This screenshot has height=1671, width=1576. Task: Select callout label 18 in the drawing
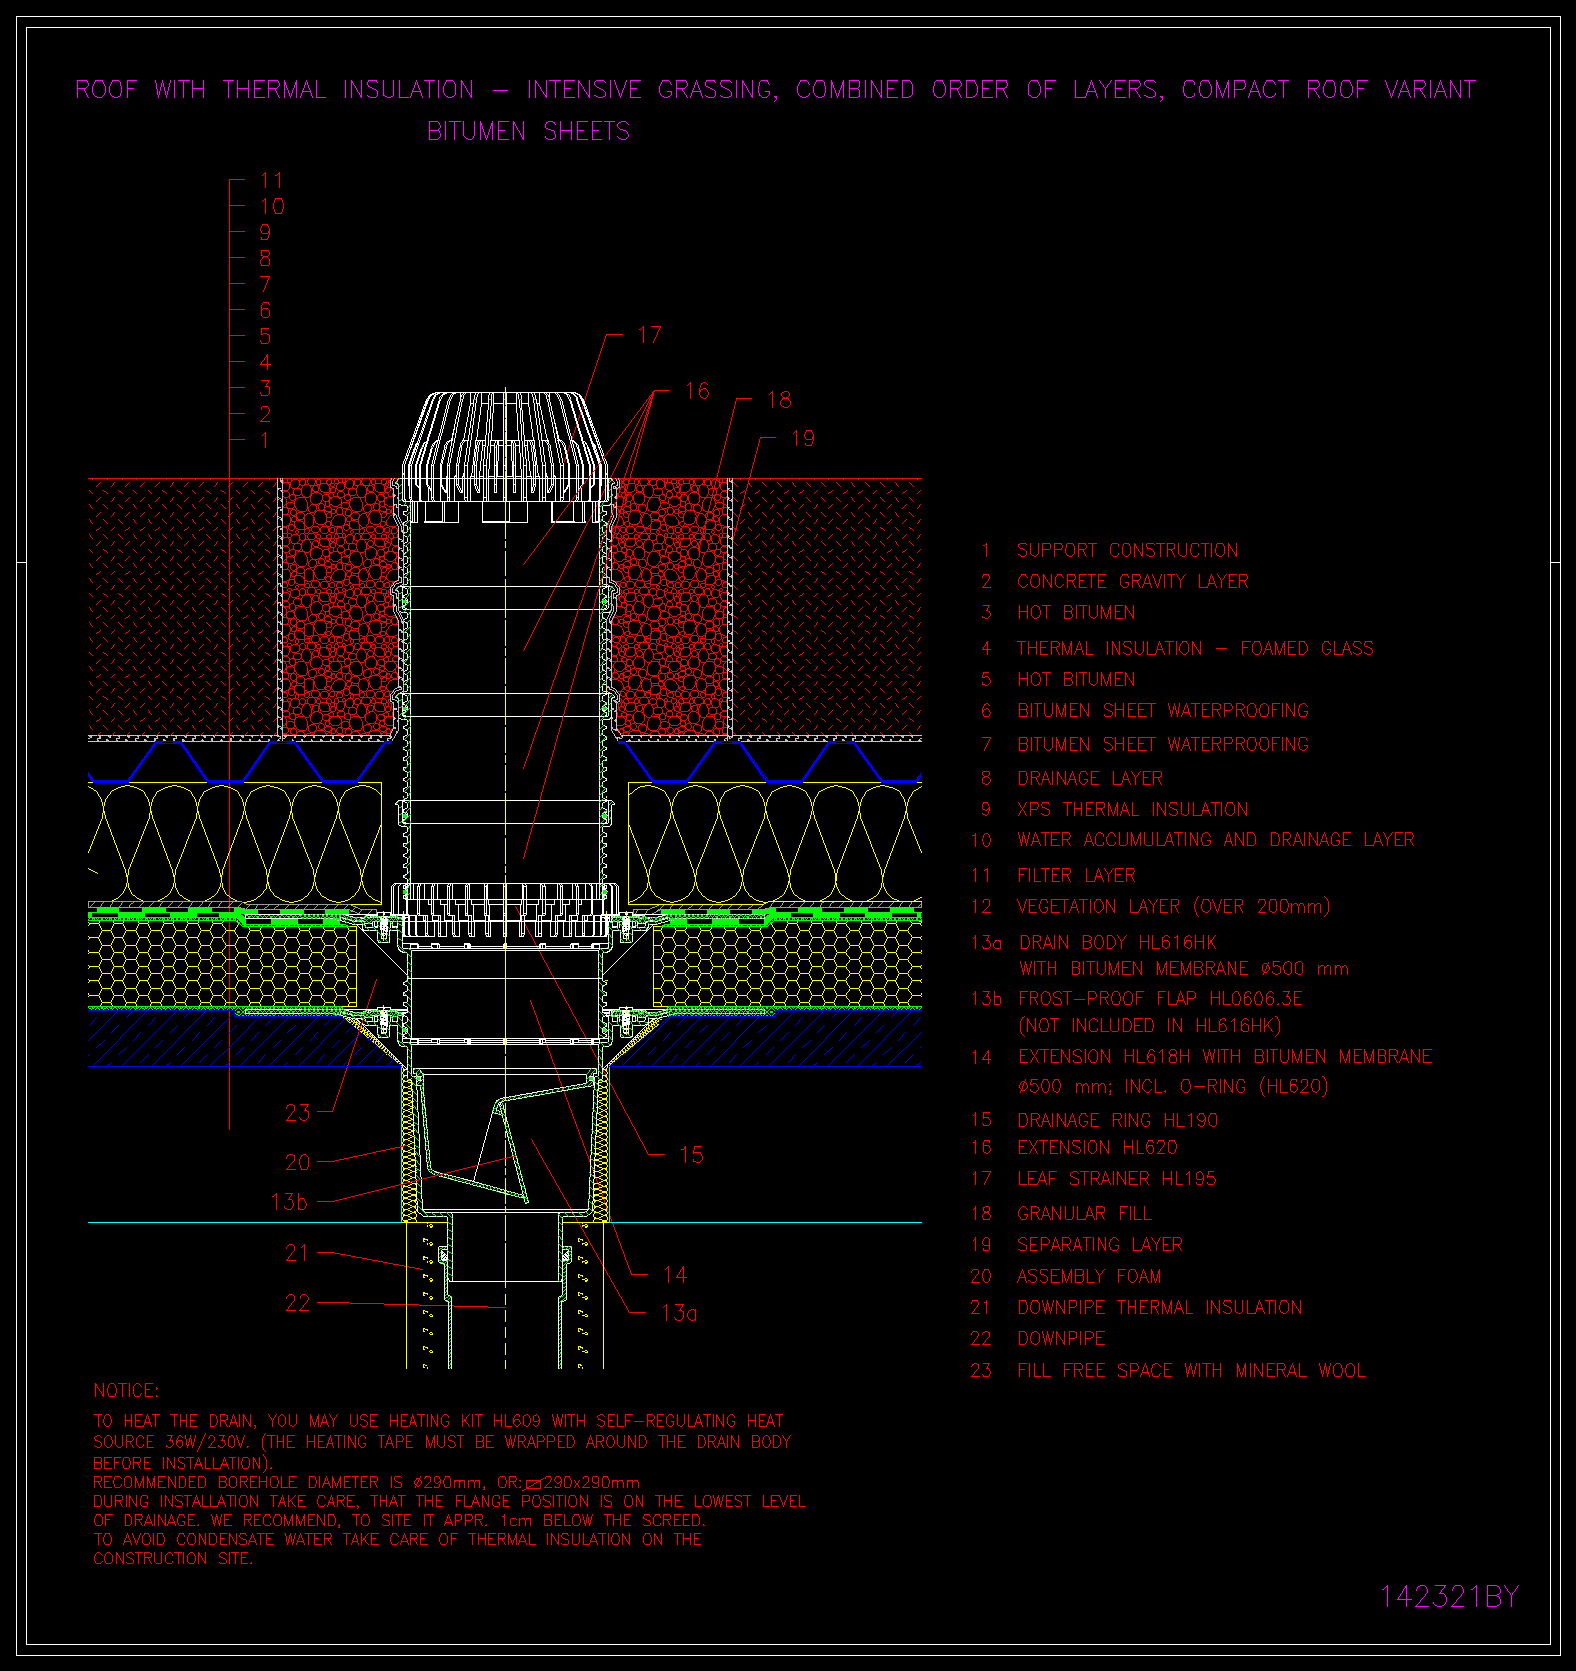[779, 400]
